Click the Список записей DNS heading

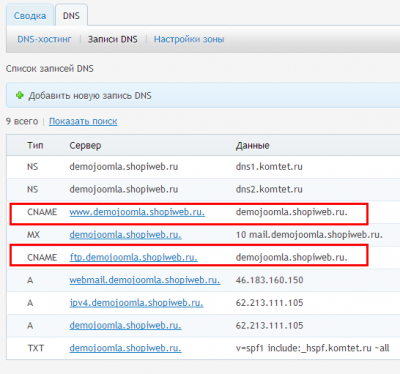coord(50,69)
